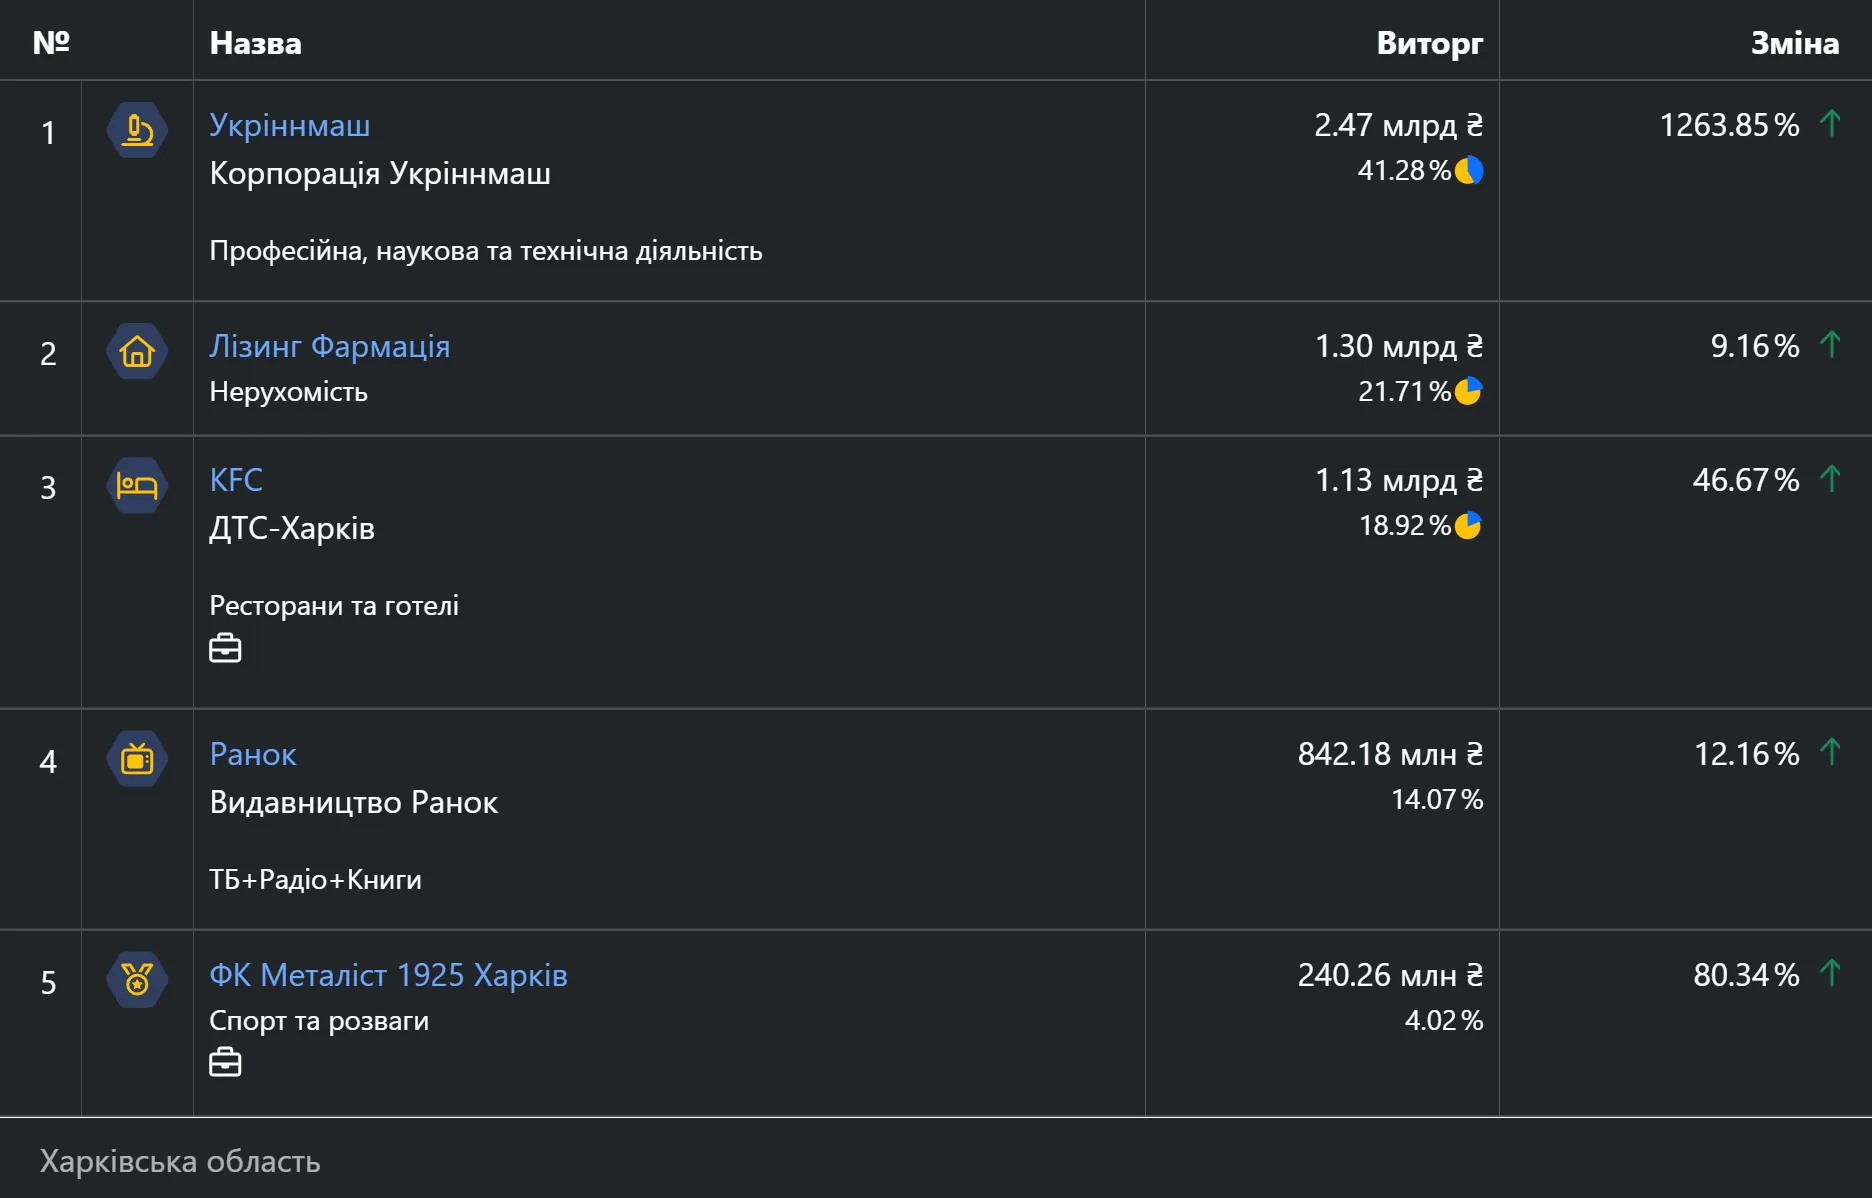The height and width of the screenshot is (1198, 1872).
Task: Sort by the Виторг column header
Action: pos(1429,43)
